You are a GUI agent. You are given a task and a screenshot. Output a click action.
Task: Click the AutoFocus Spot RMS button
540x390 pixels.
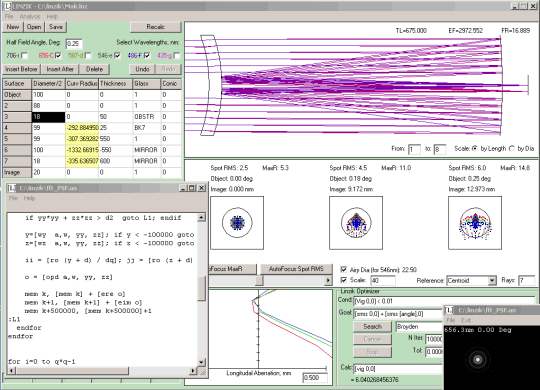pyautogui.click(x=296, y=269)
